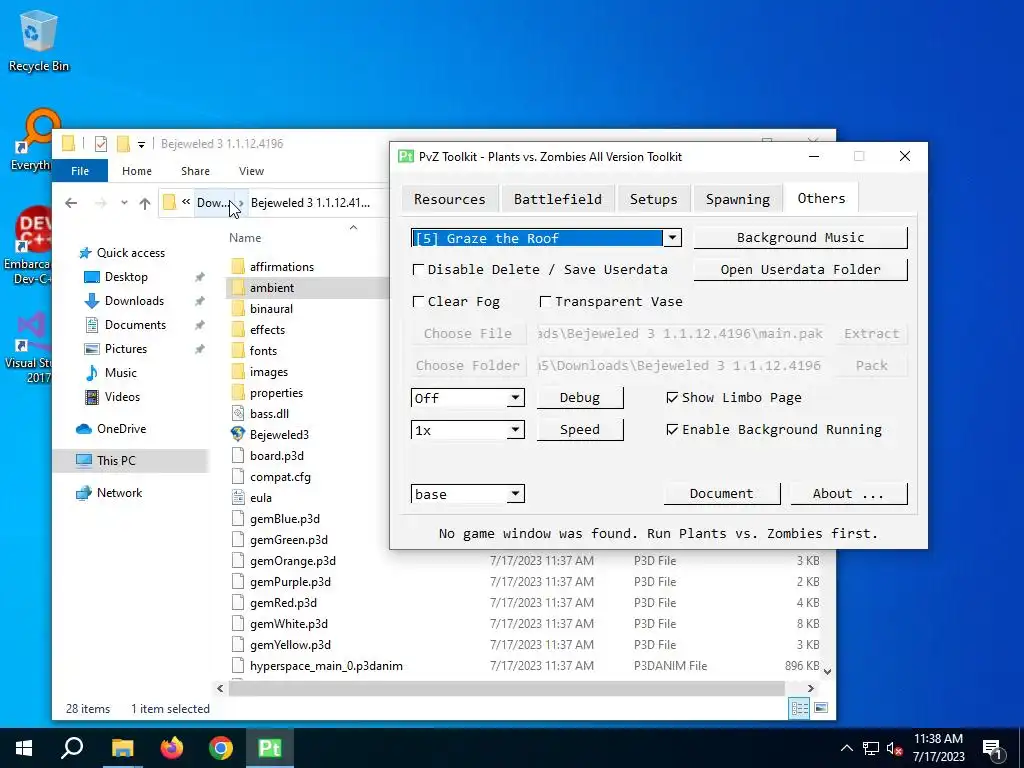Open Explorer View ribbon tab
This screenshot has width=1024, height=768.
251,171
